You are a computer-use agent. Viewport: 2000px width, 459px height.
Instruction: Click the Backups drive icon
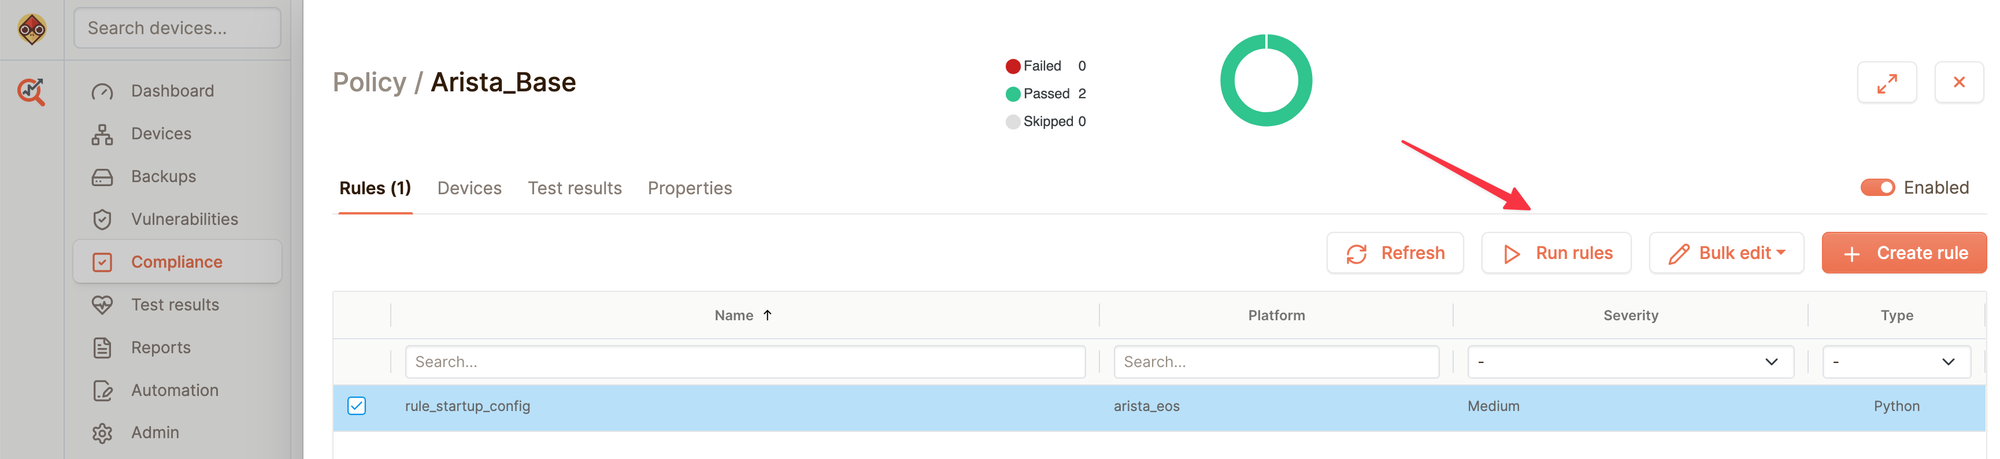coord(102,177)
